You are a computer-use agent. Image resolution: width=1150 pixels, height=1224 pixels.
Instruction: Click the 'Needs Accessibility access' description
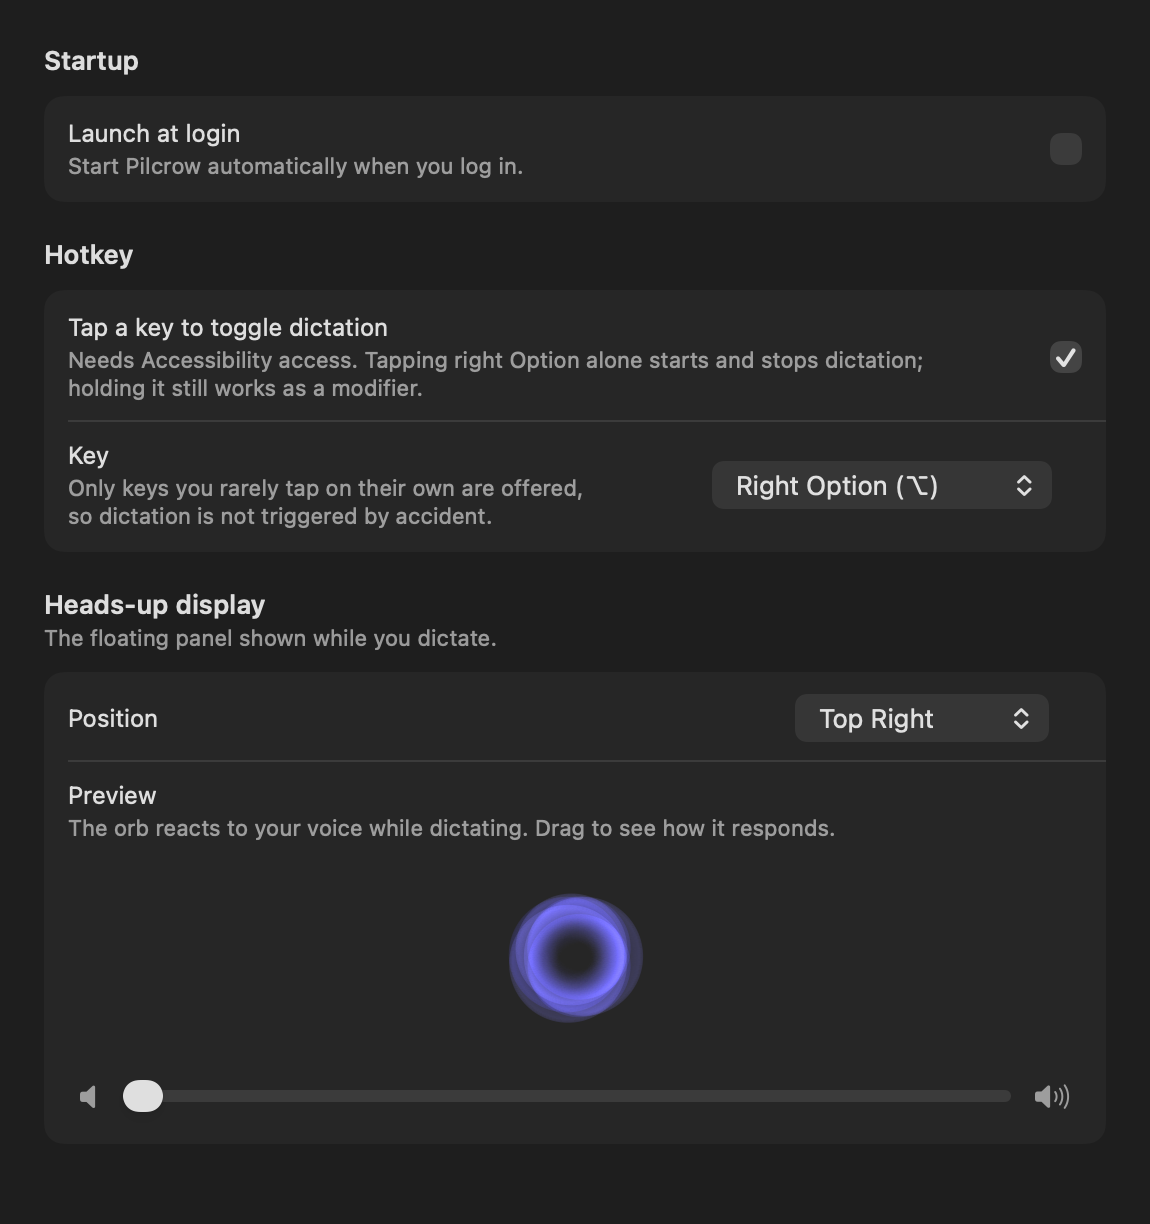(x=495, y=374)
